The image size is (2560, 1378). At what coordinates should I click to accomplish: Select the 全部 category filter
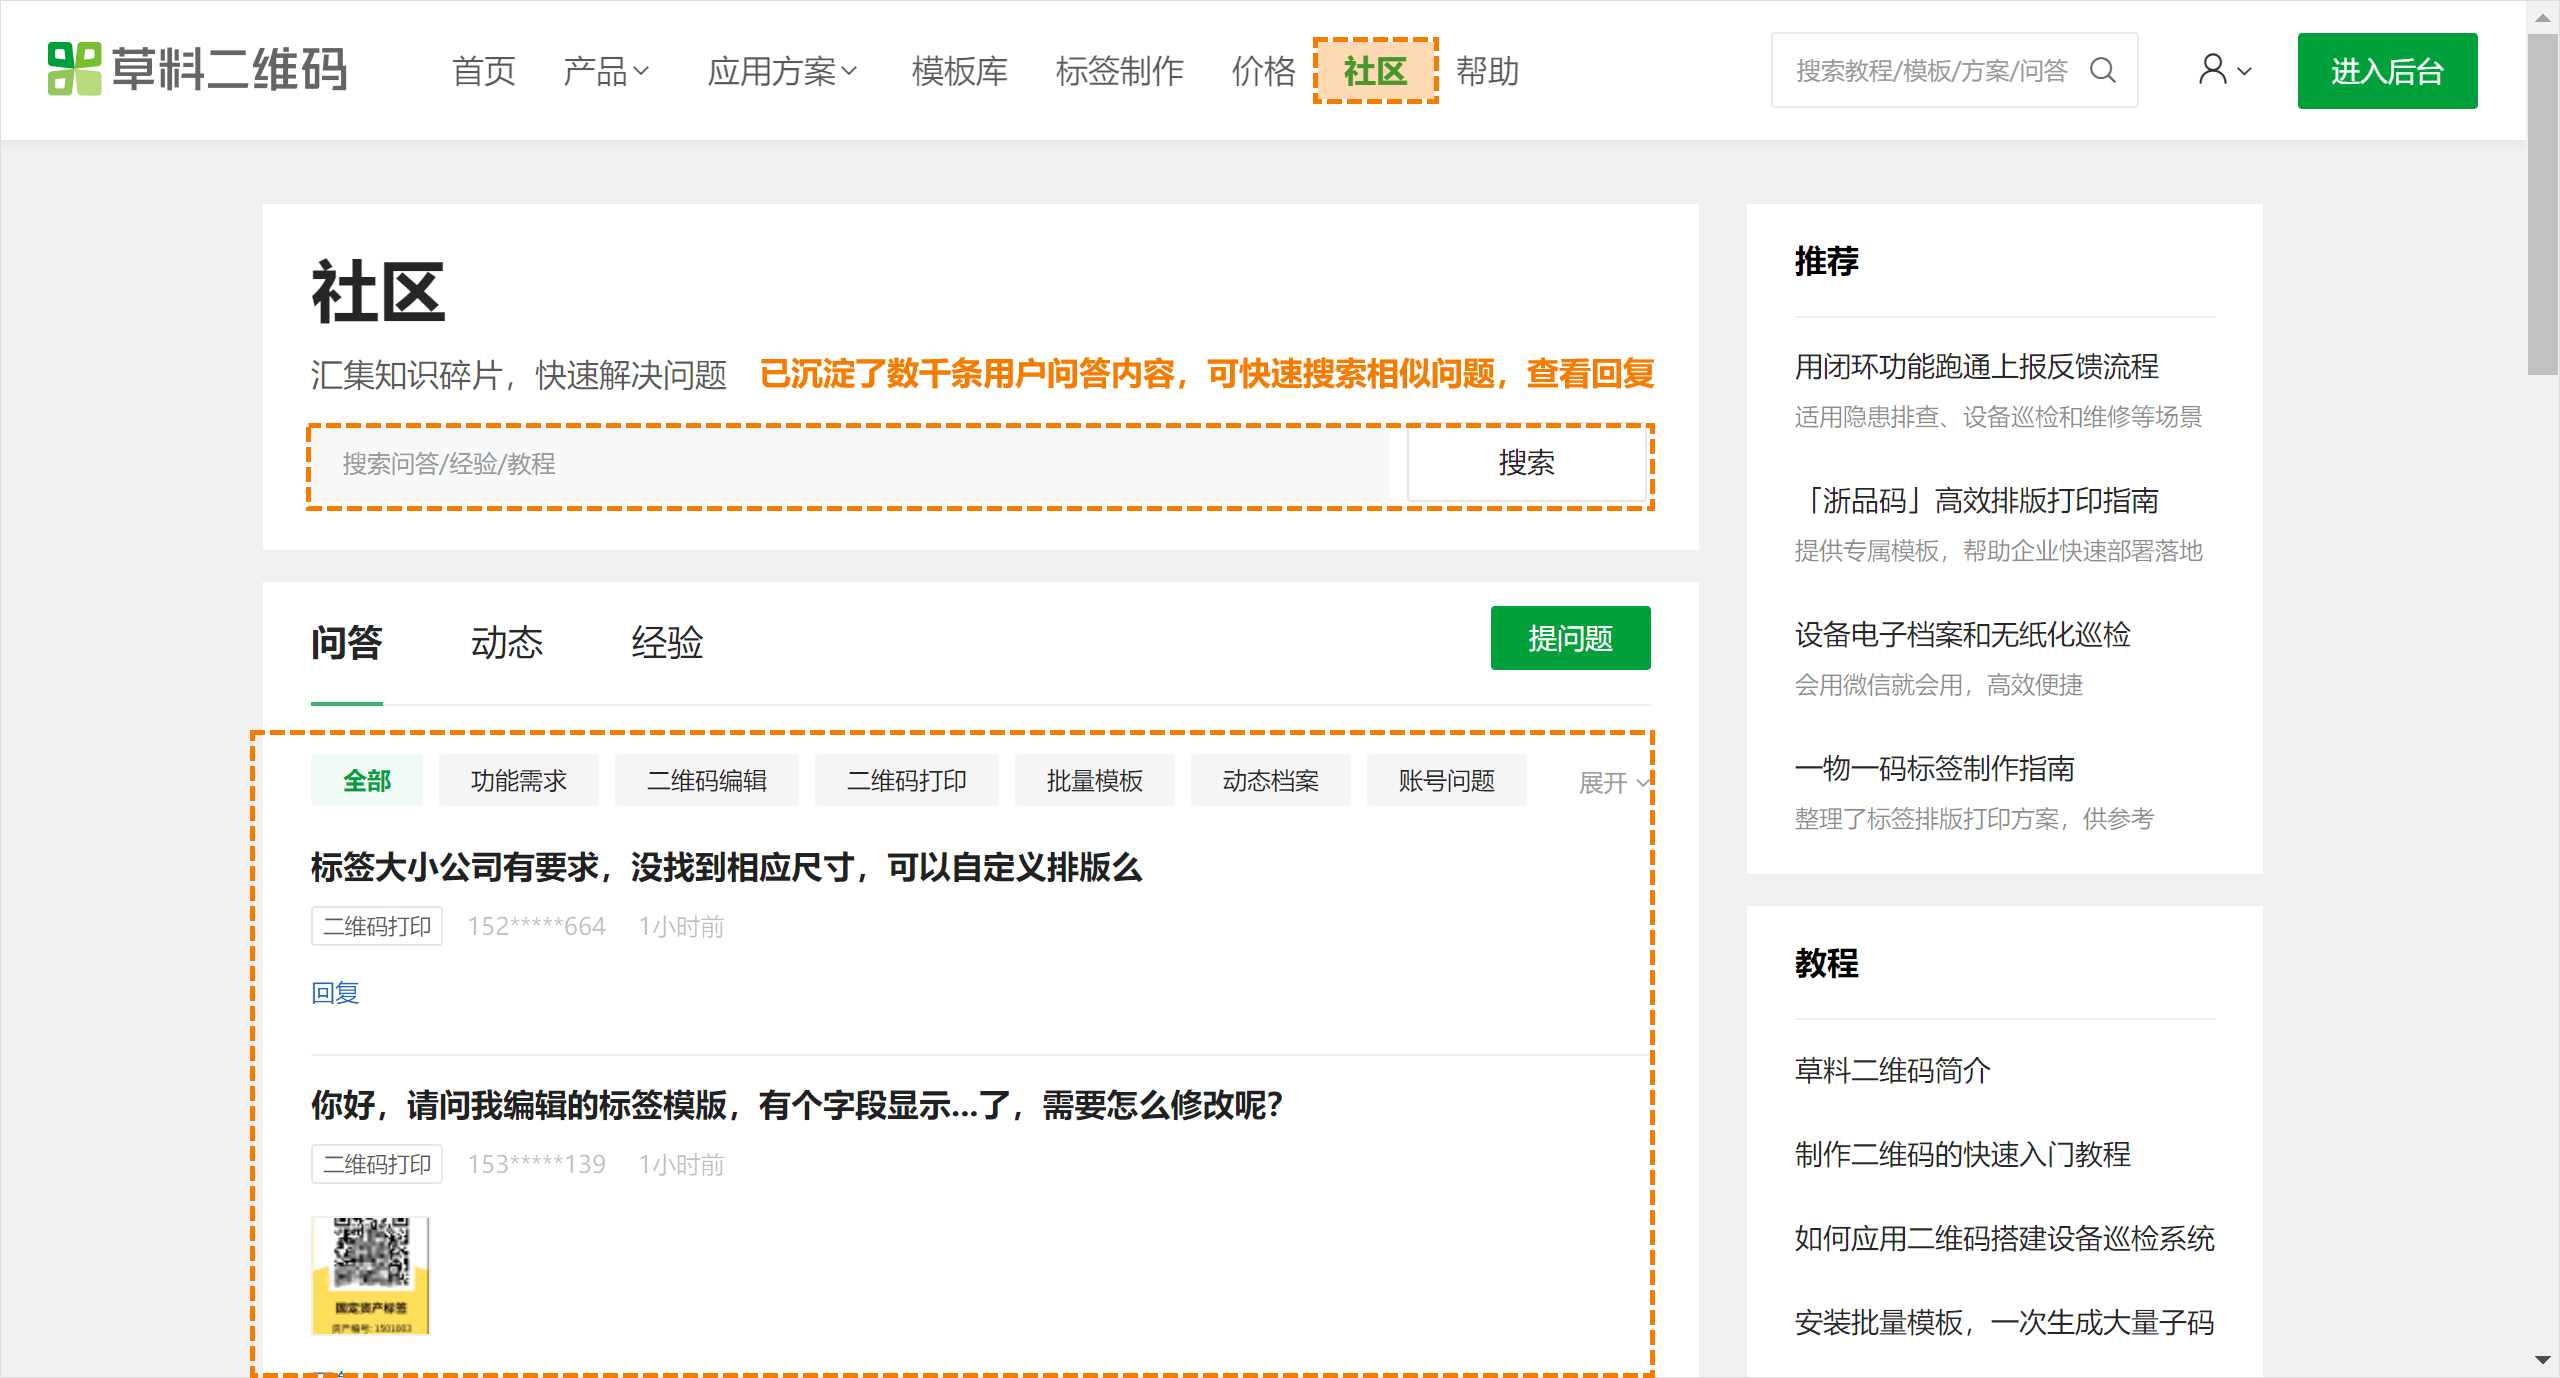(367, 780)
